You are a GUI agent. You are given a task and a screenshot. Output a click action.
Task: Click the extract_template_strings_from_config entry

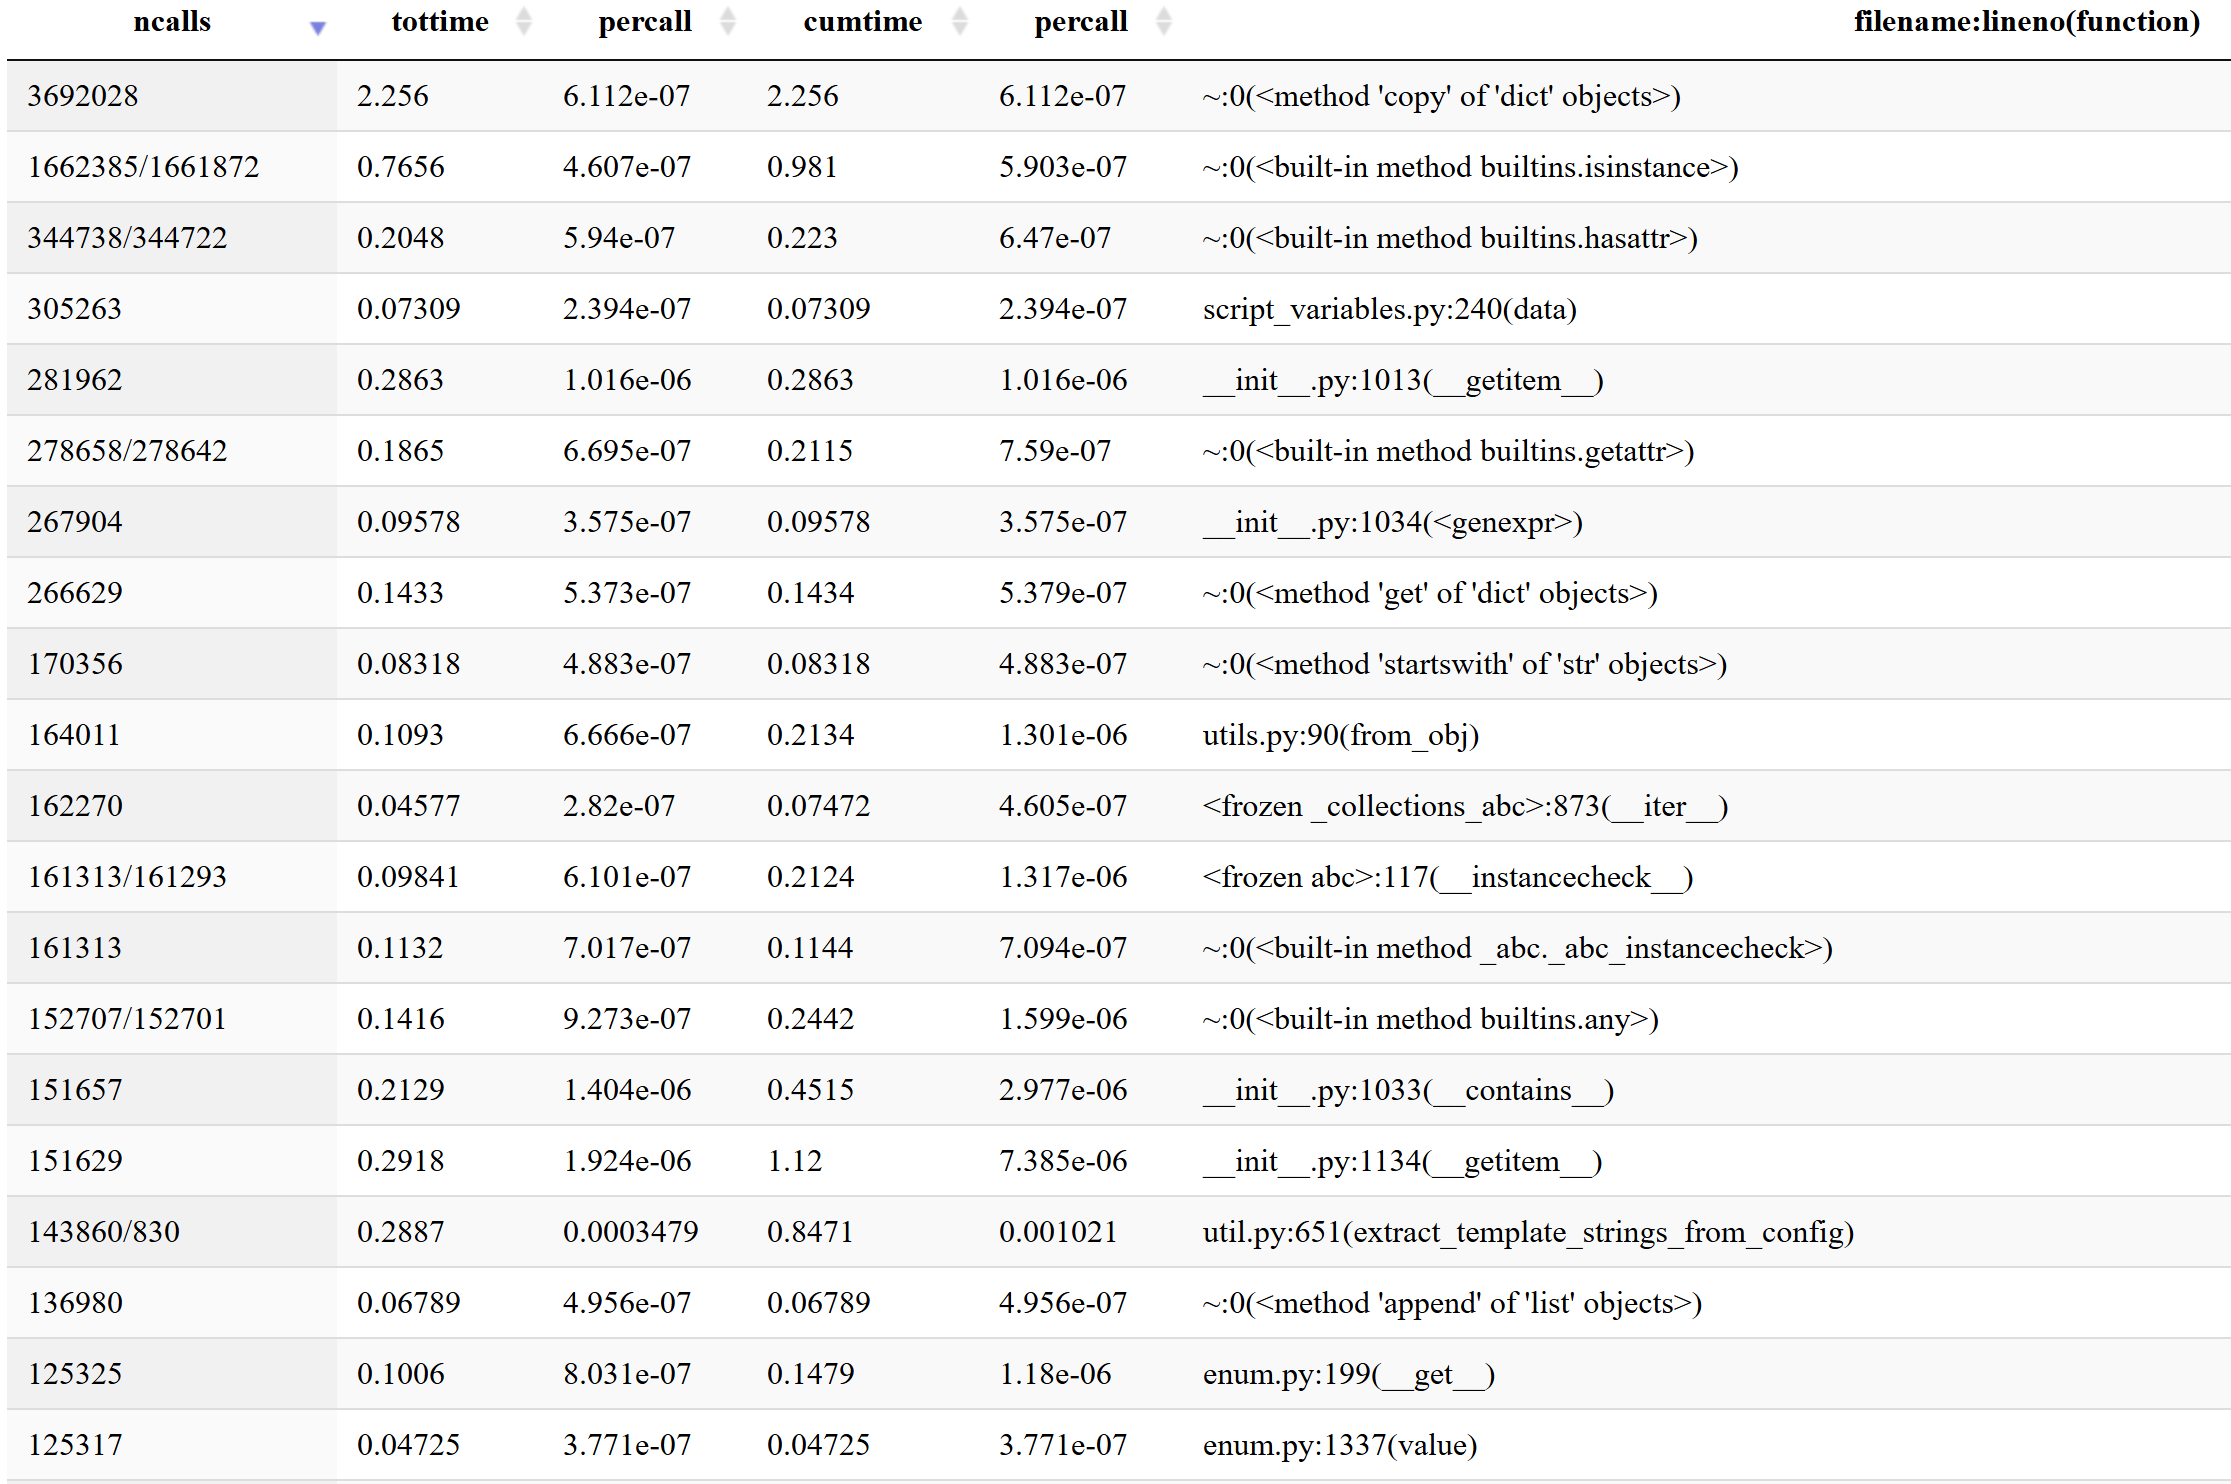(x=1528, y=1232)
